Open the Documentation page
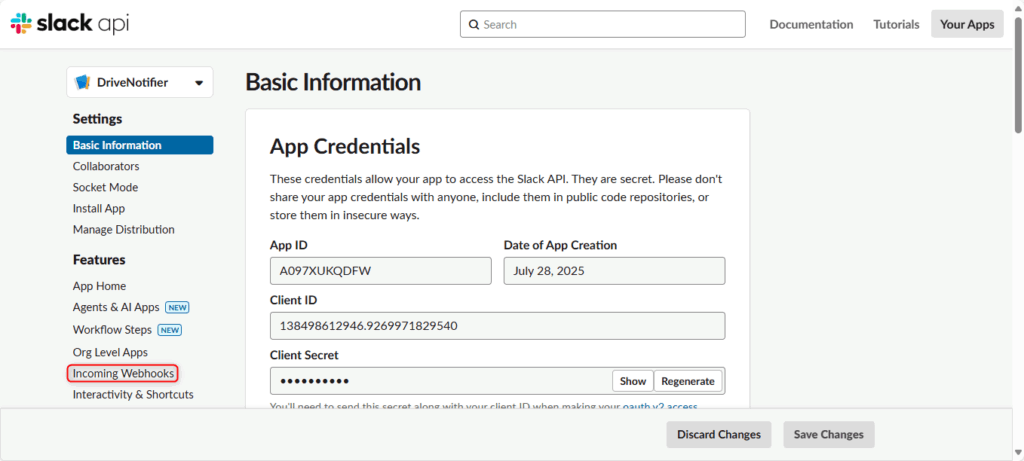Screen dimensions: 1024x461 pyautogui.click(x=811, y=24)
